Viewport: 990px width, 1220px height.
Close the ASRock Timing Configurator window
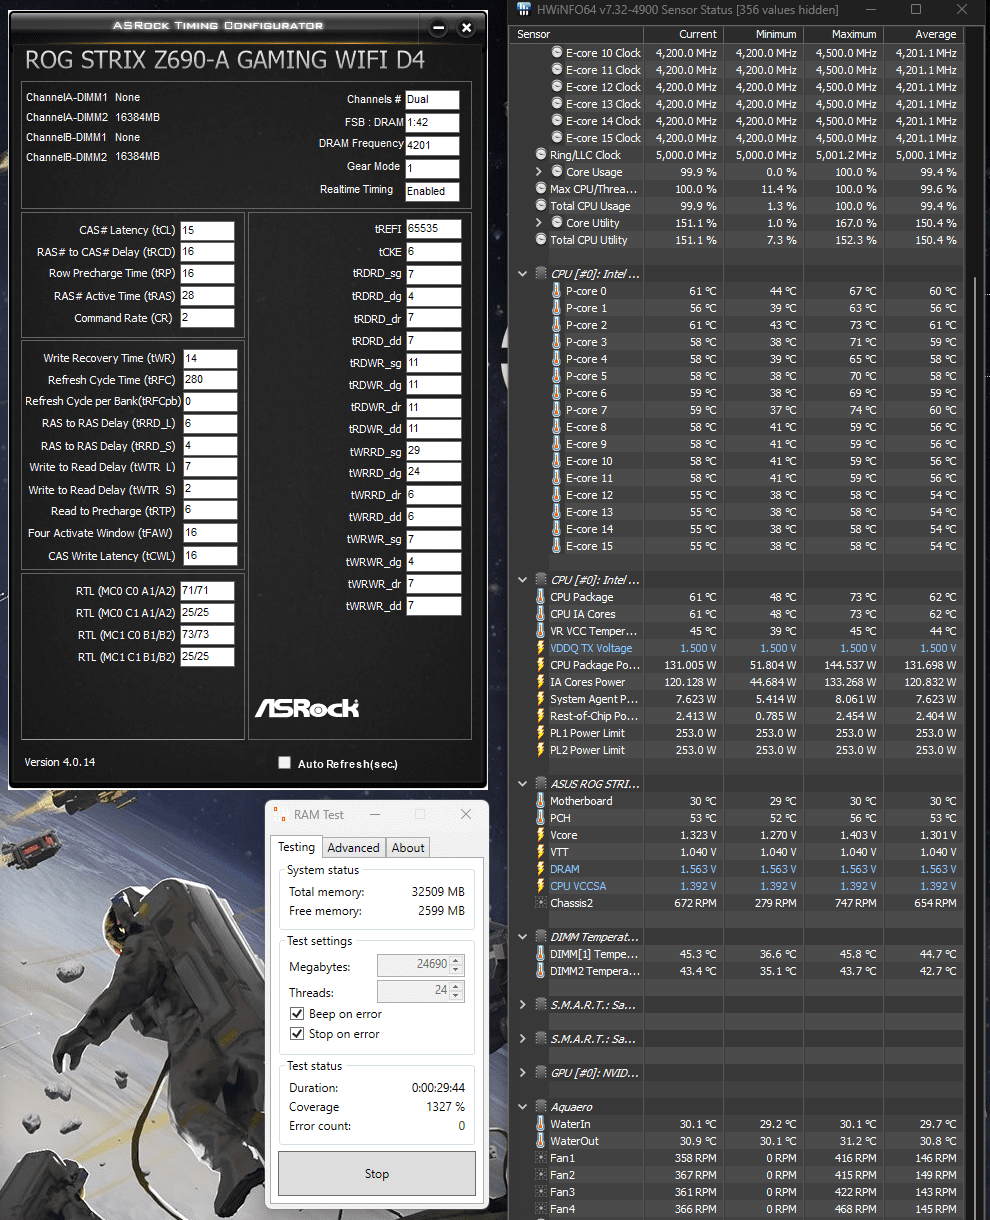[x=467, y=27]
